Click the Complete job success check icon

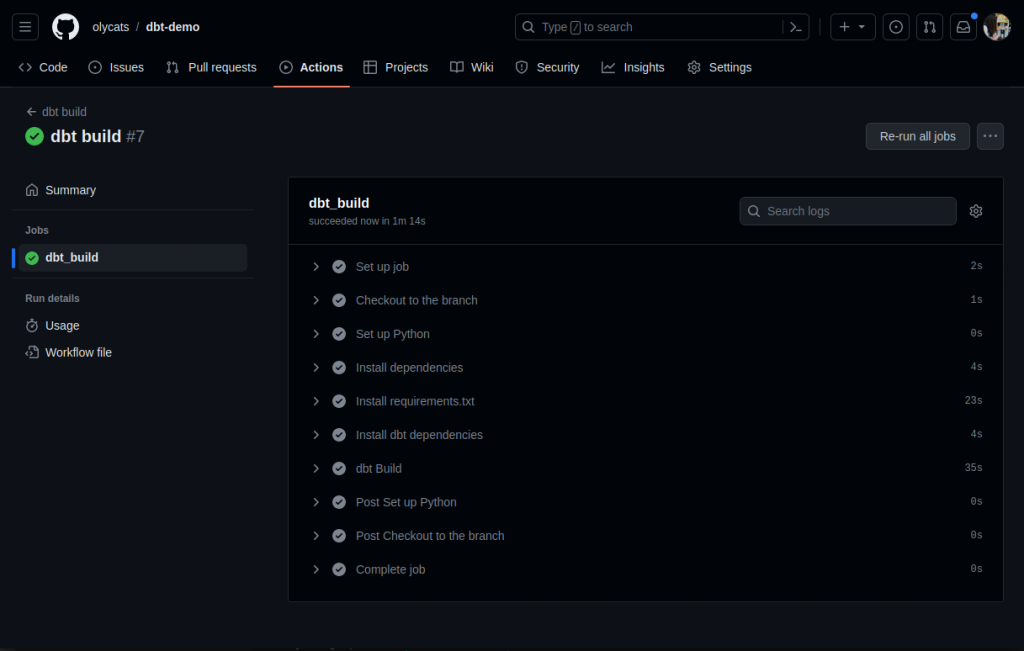point(339,569)
